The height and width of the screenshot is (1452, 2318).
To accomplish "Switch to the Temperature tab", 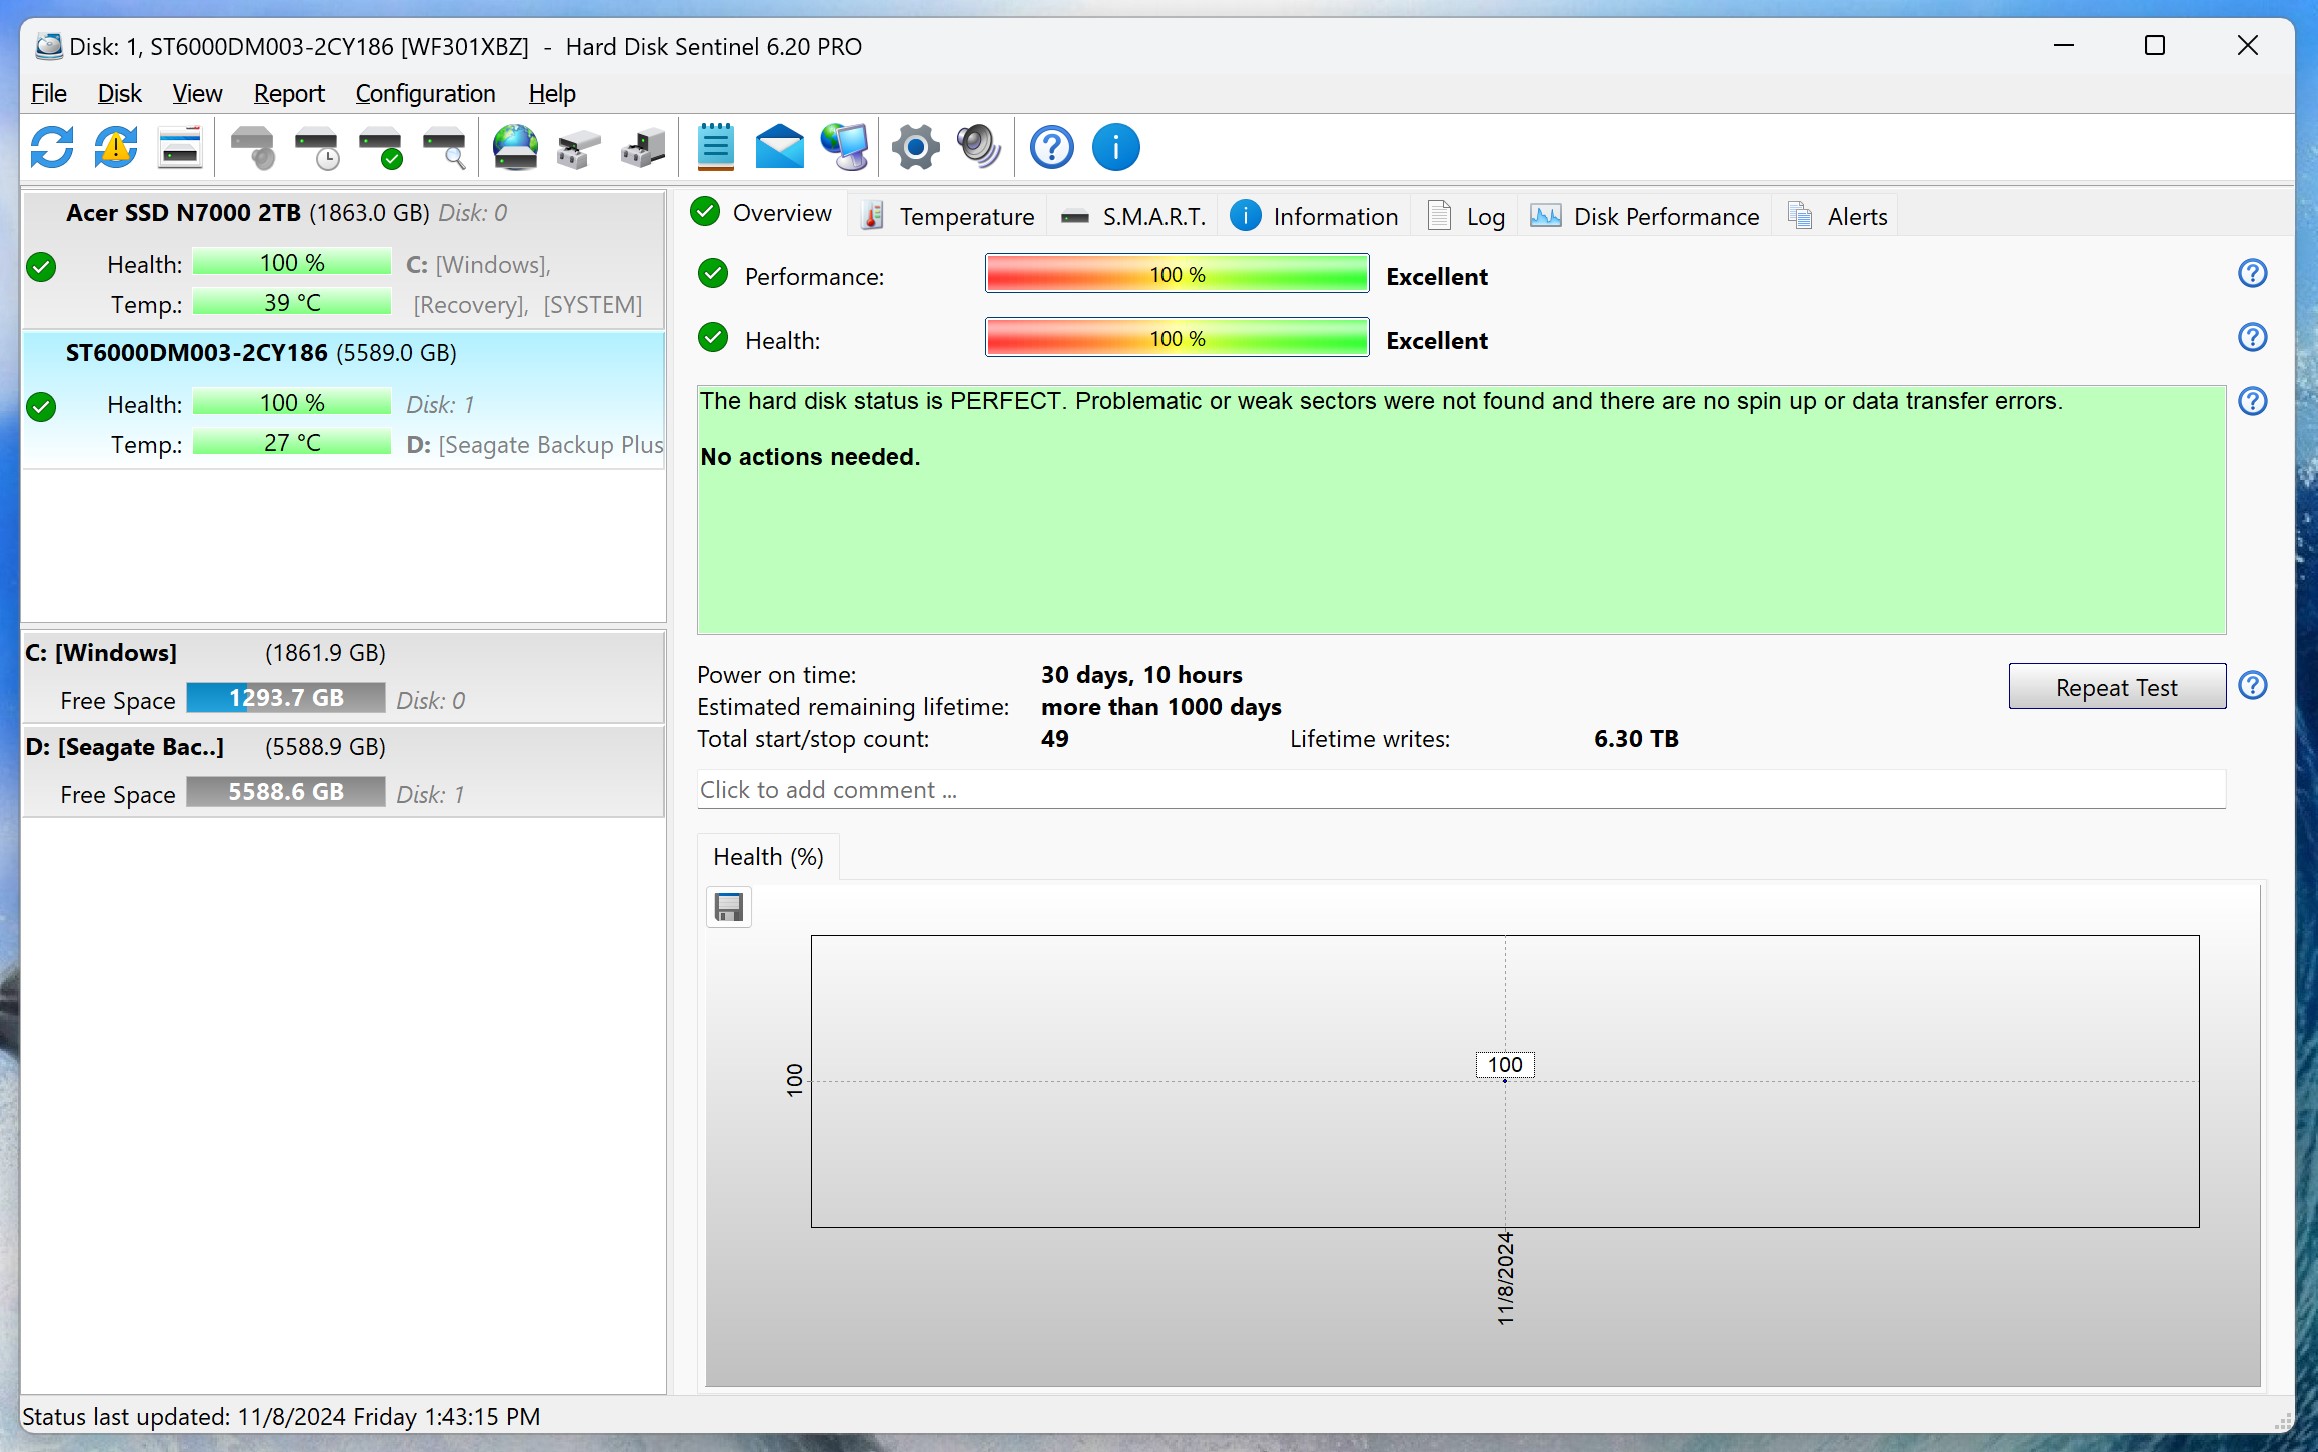I will click(948, 216).
